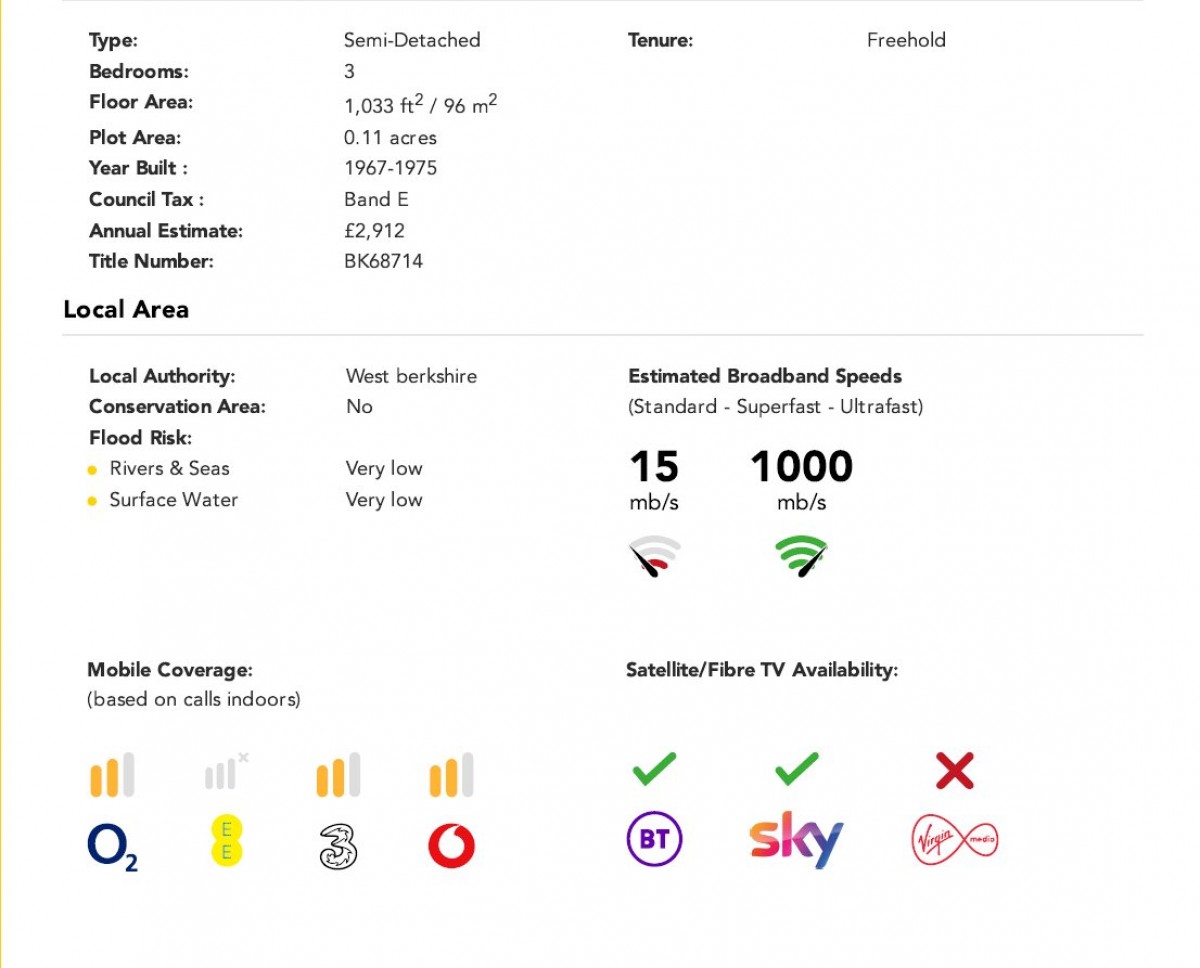This screenshot has width=1200, height=968.
Task: Click the Three network logo
Action: click(x=338, y=844)
